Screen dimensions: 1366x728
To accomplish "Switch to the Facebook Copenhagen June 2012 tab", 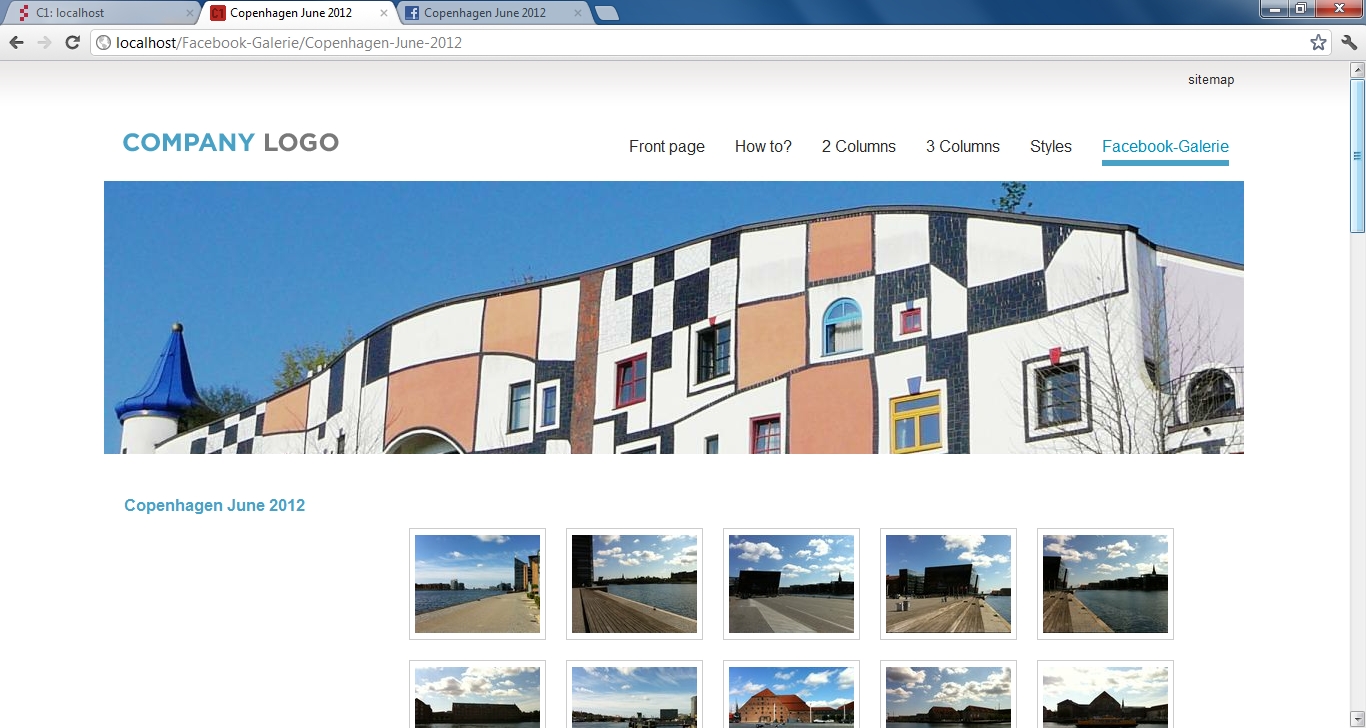I will point(485,13).
